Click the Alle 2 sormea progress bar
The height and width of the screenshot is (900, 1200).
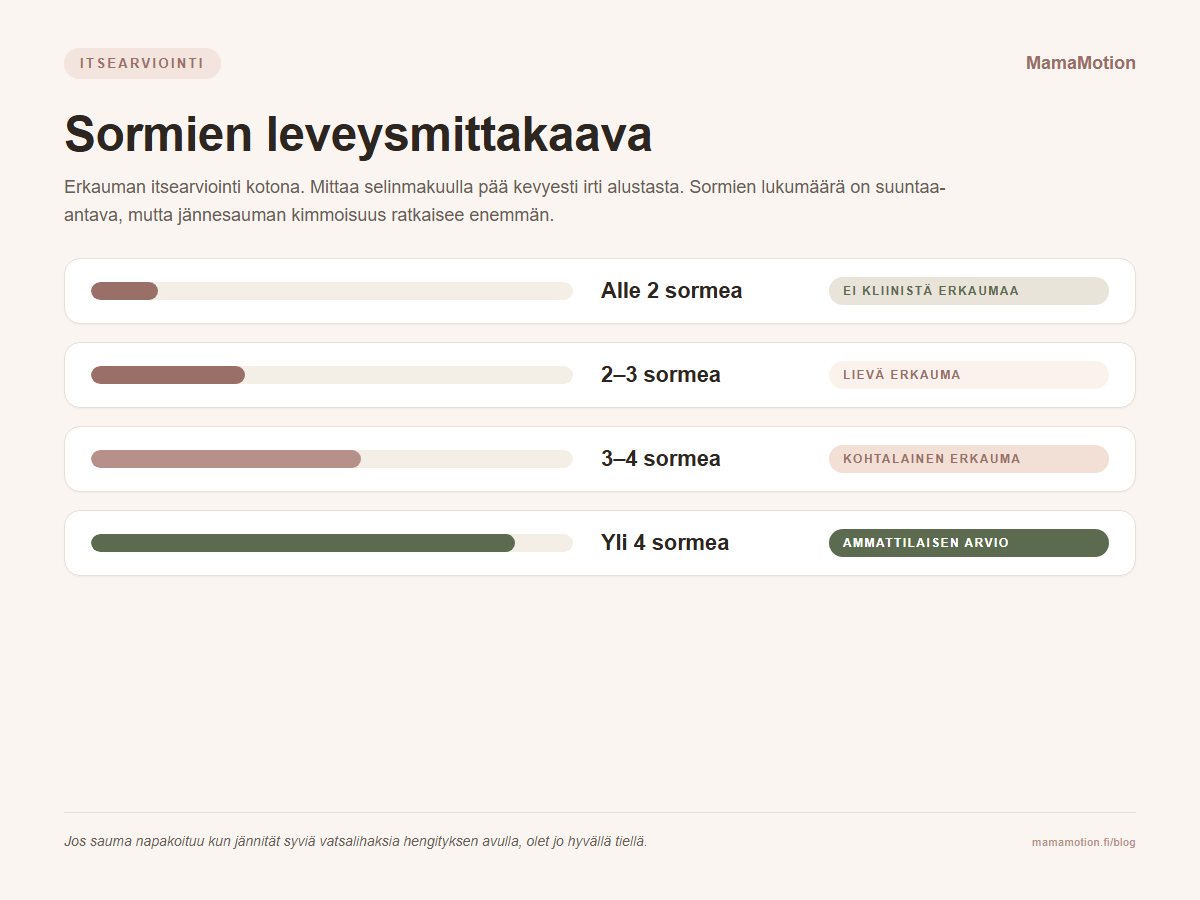332,291
